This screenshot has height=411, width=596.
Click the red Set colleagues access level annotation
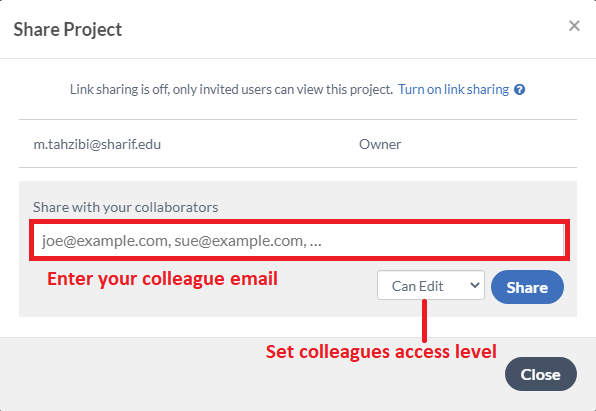coord(381,351)
